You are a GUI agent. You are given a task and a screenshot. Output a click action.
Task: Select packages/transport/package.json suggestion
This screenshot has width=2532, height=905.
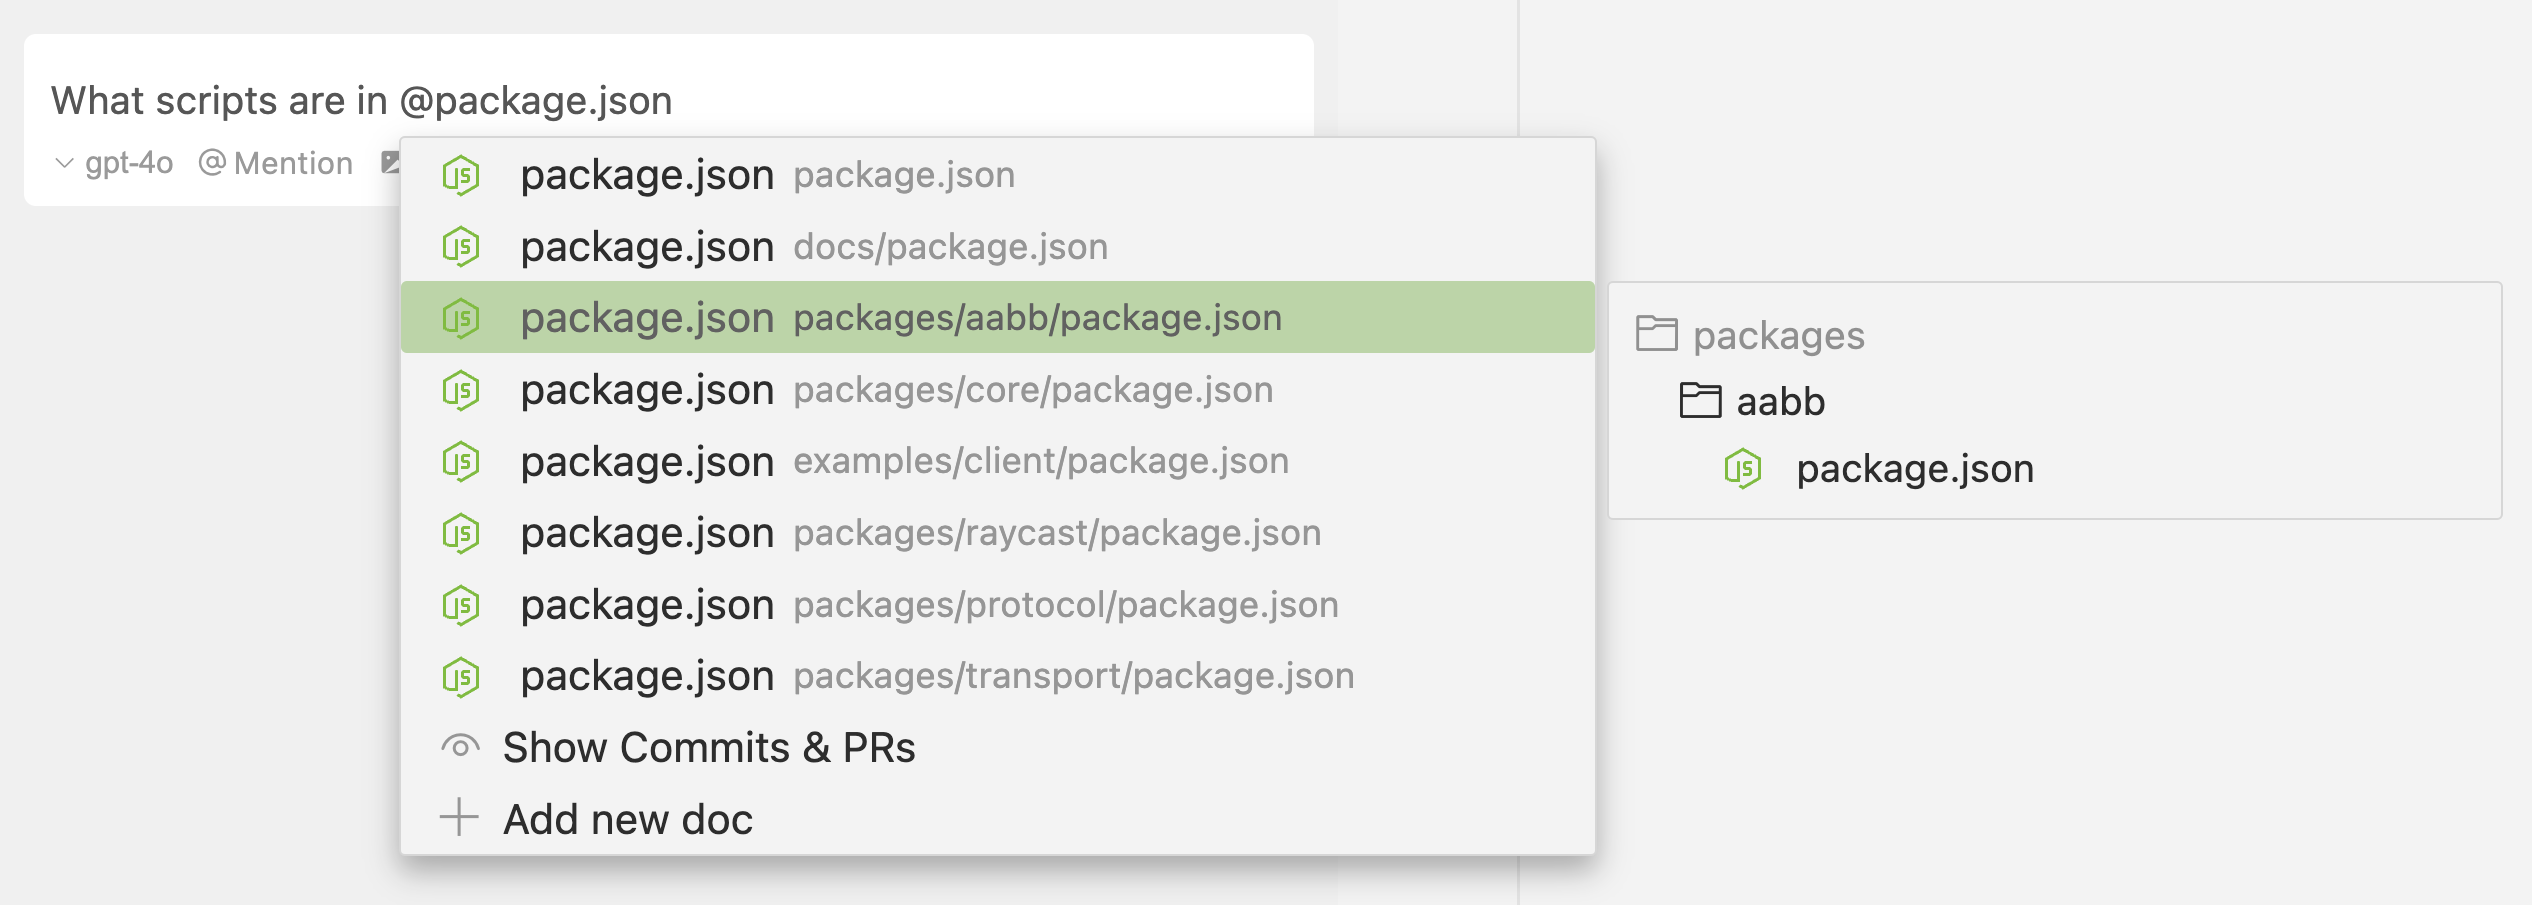click(x=1073, y=676)
